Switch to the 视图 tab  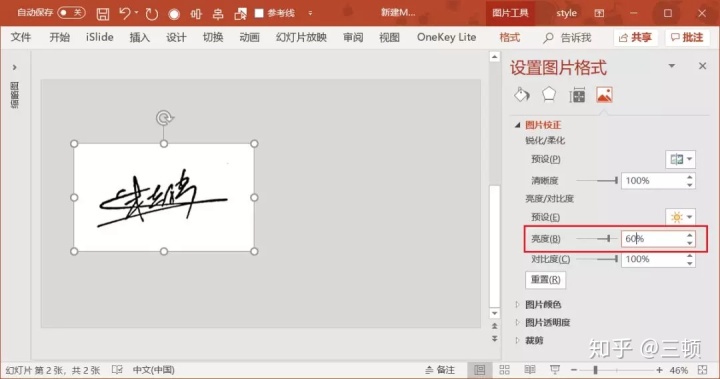click(x=389, y=37)
